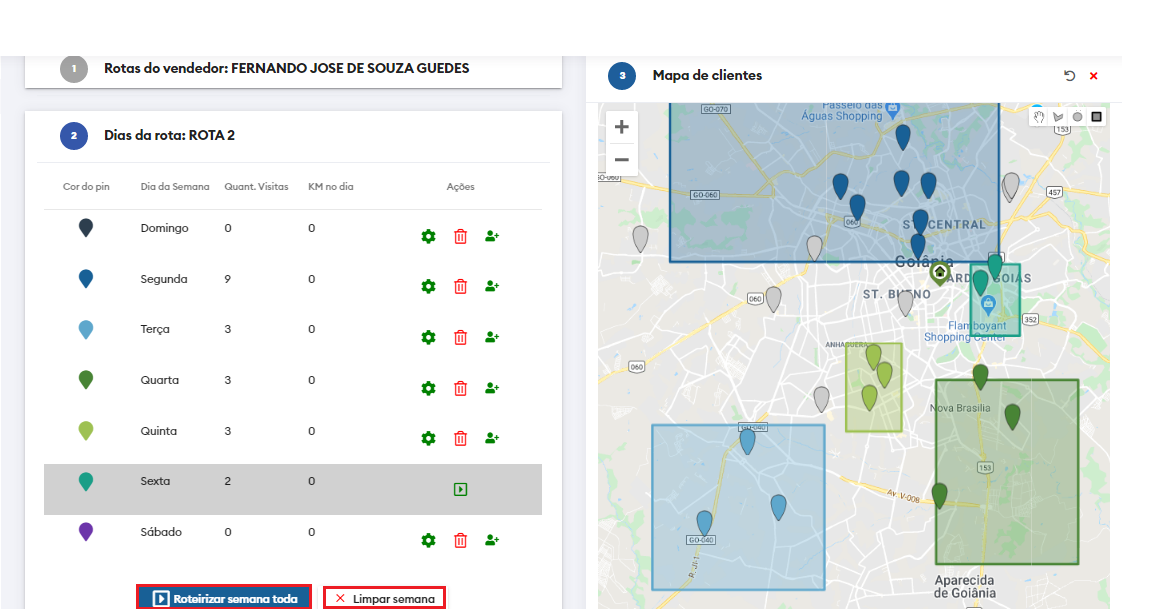
Task: Expand step 1 Rotas do vendedor section
Action: pos(286,69)
